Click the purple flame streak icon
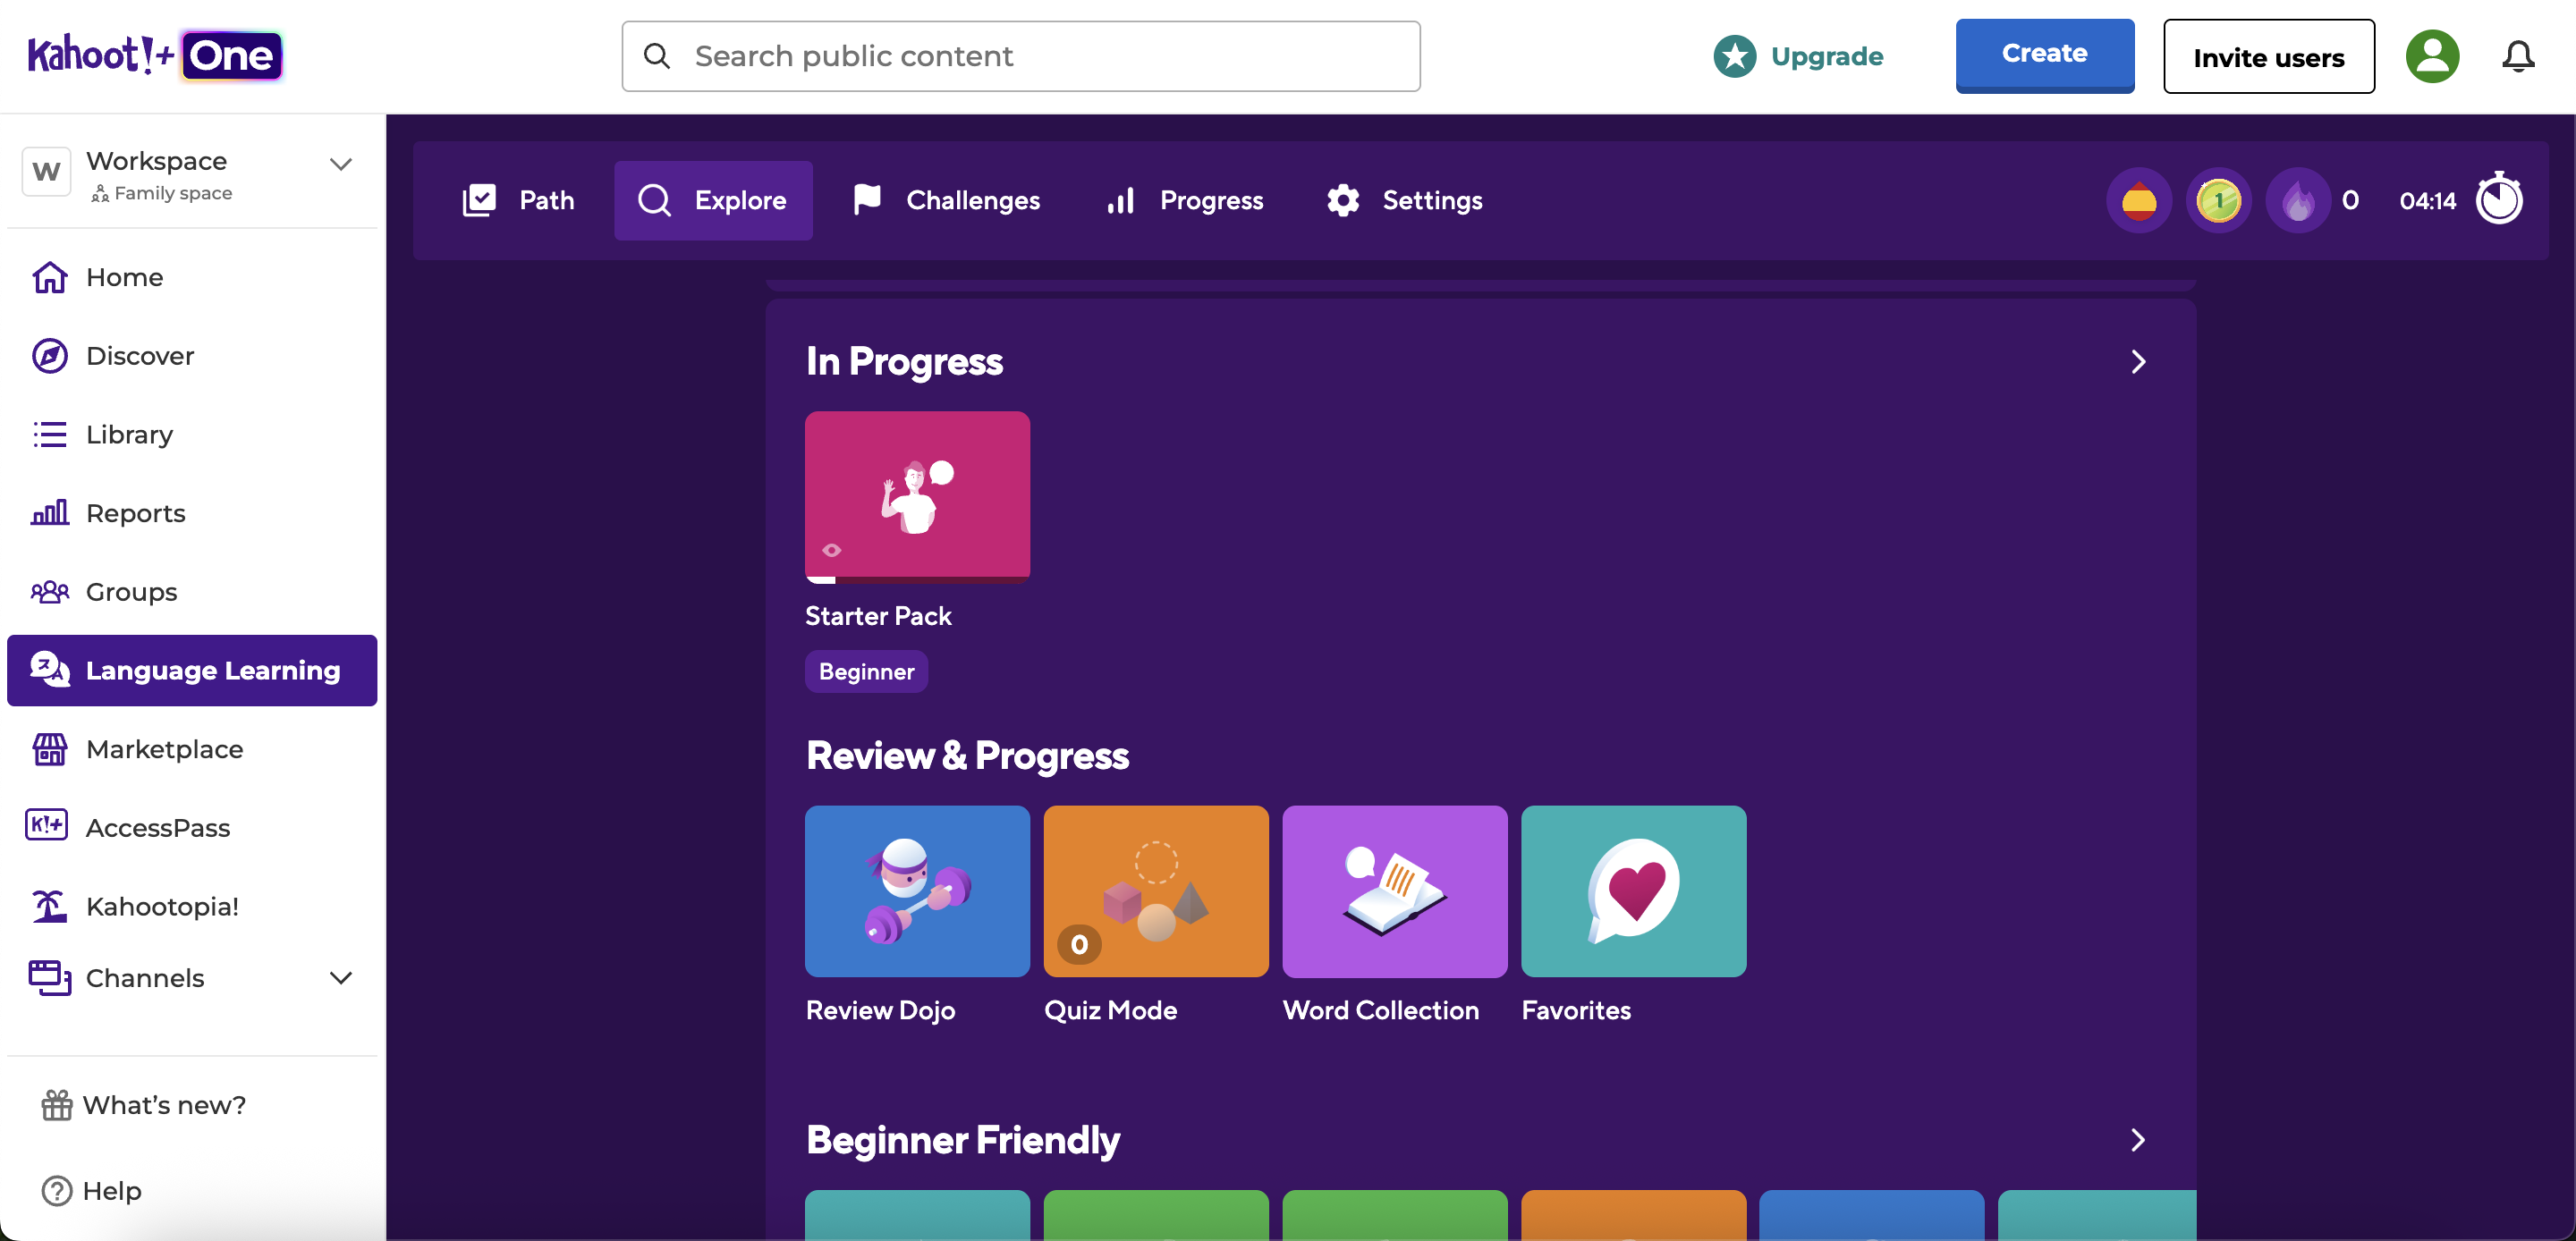 click(2298, 201)
